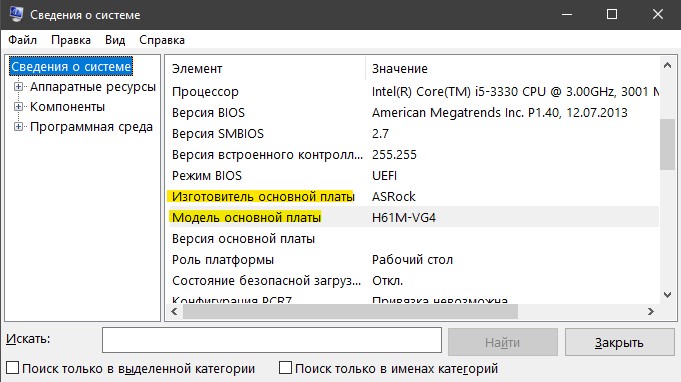
Task: Click the horizontal scrollbar thumb
Action: 350,311
